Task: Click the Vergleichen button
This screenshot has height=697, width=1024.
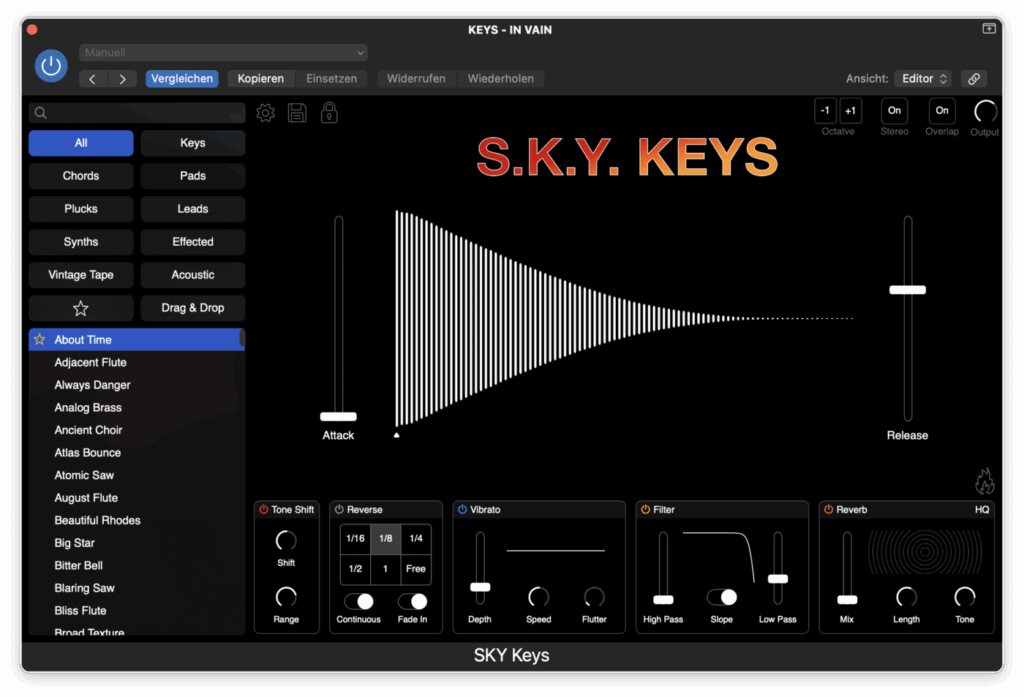Action: tap(182, 79)
